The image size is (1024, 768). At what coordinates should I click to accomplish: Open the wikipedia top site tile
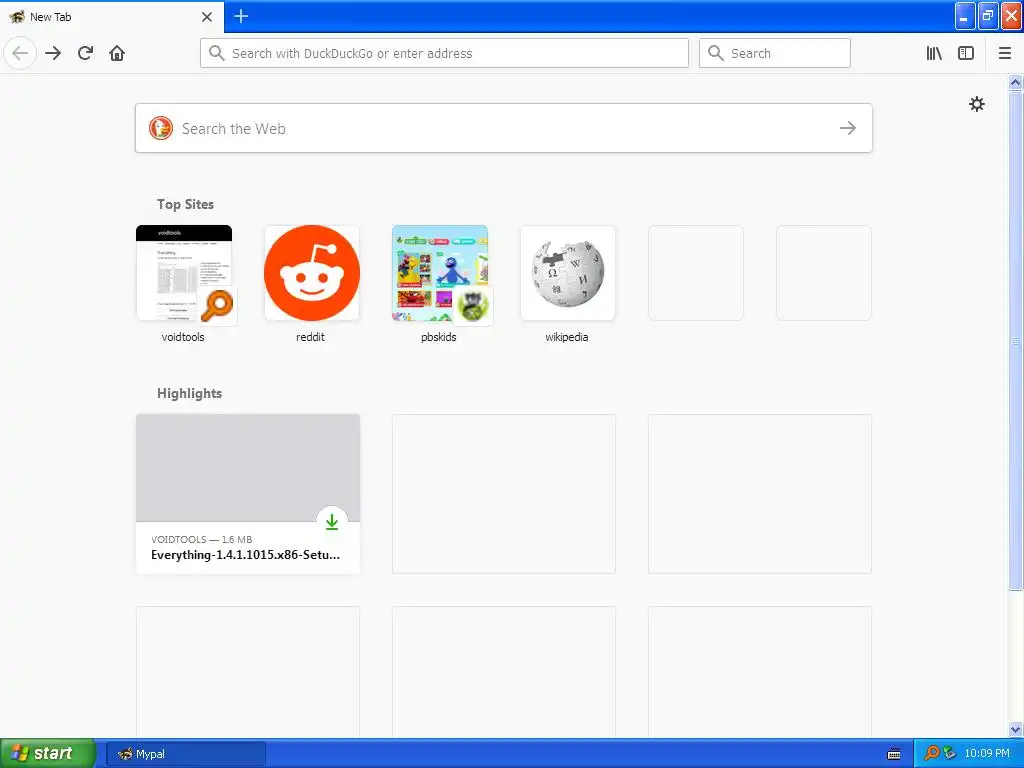[x=568, y=273]
